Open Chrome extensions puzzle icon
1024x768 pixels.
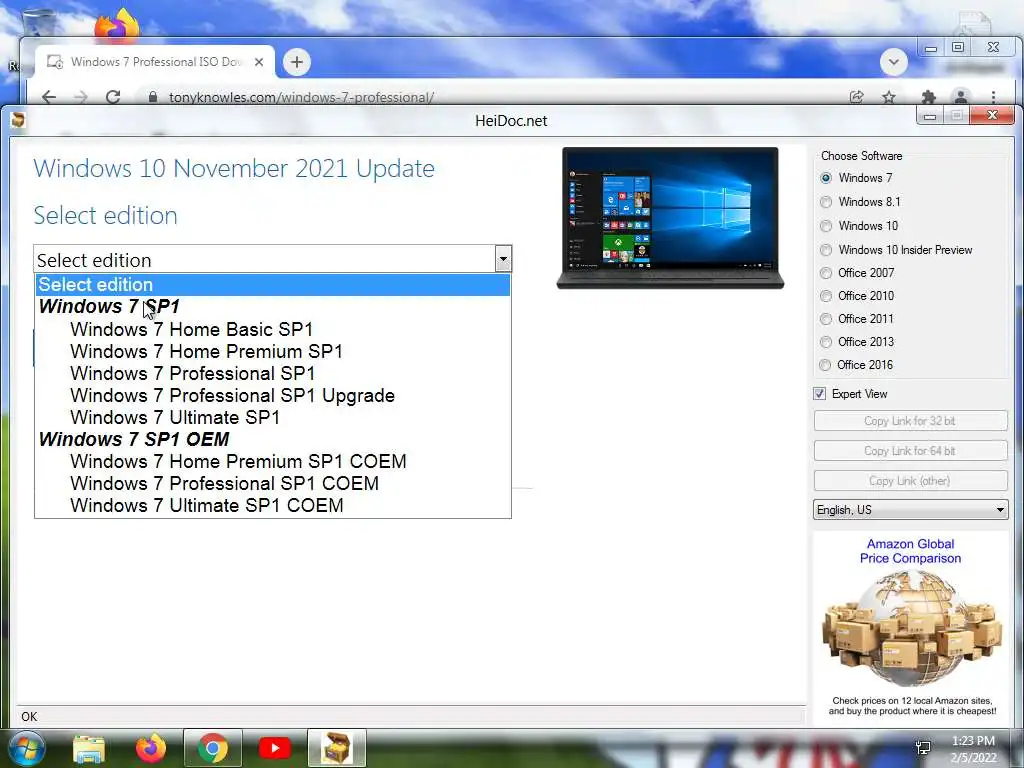(x=928, y=97)
